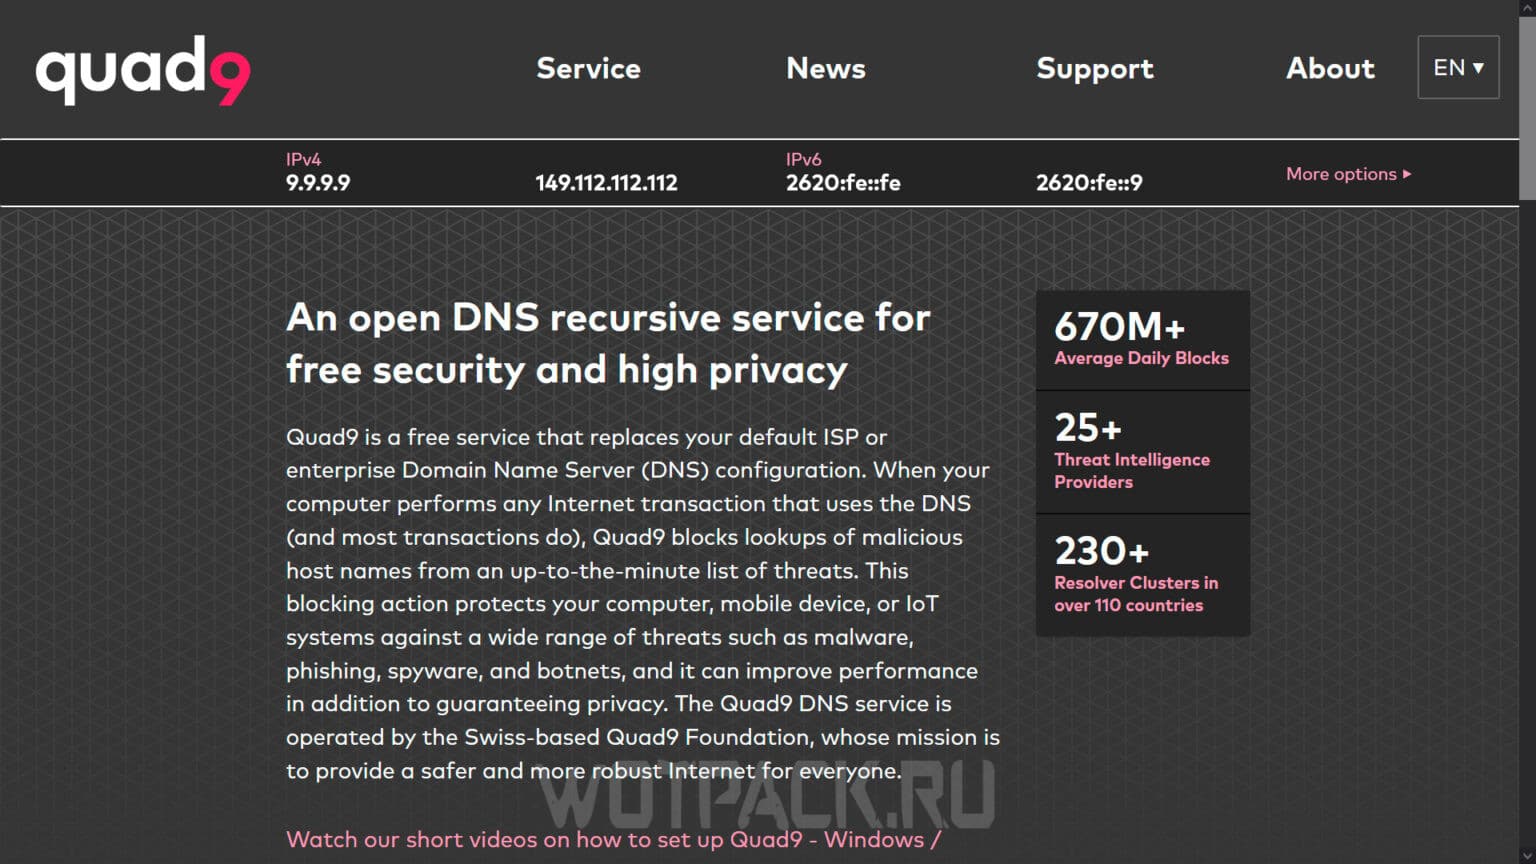This screenshot has height=864, width=1536.
Task: Open the About menu
Action: [x=1330, y=68]
